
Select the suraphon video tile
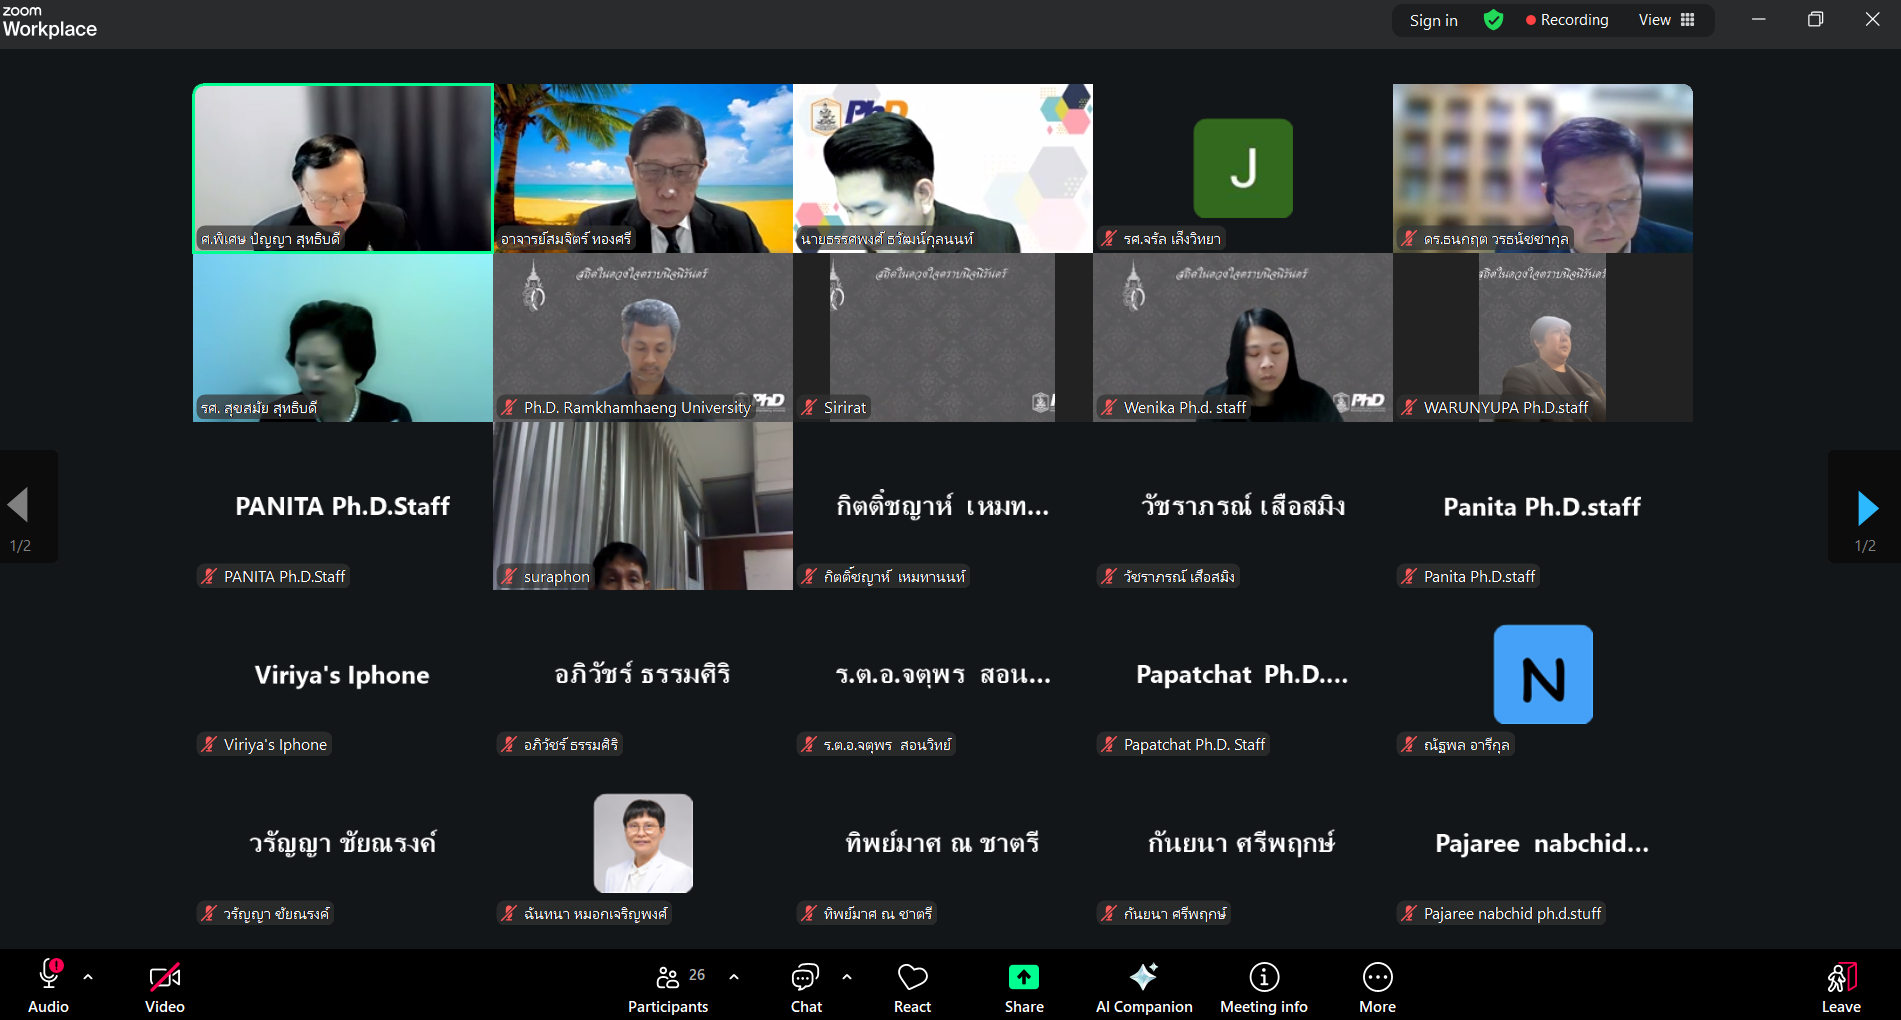[x=643, y=506]
